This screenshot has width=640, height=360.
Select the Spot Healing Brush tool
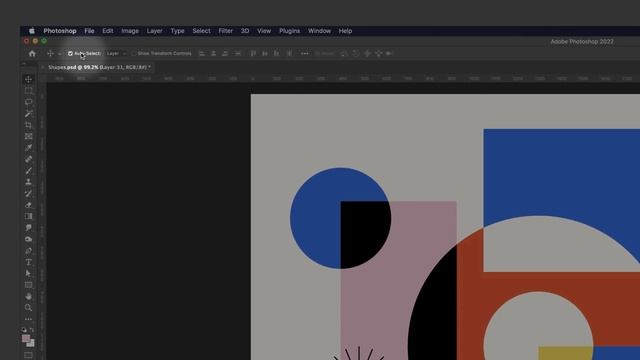coord(28,159)
